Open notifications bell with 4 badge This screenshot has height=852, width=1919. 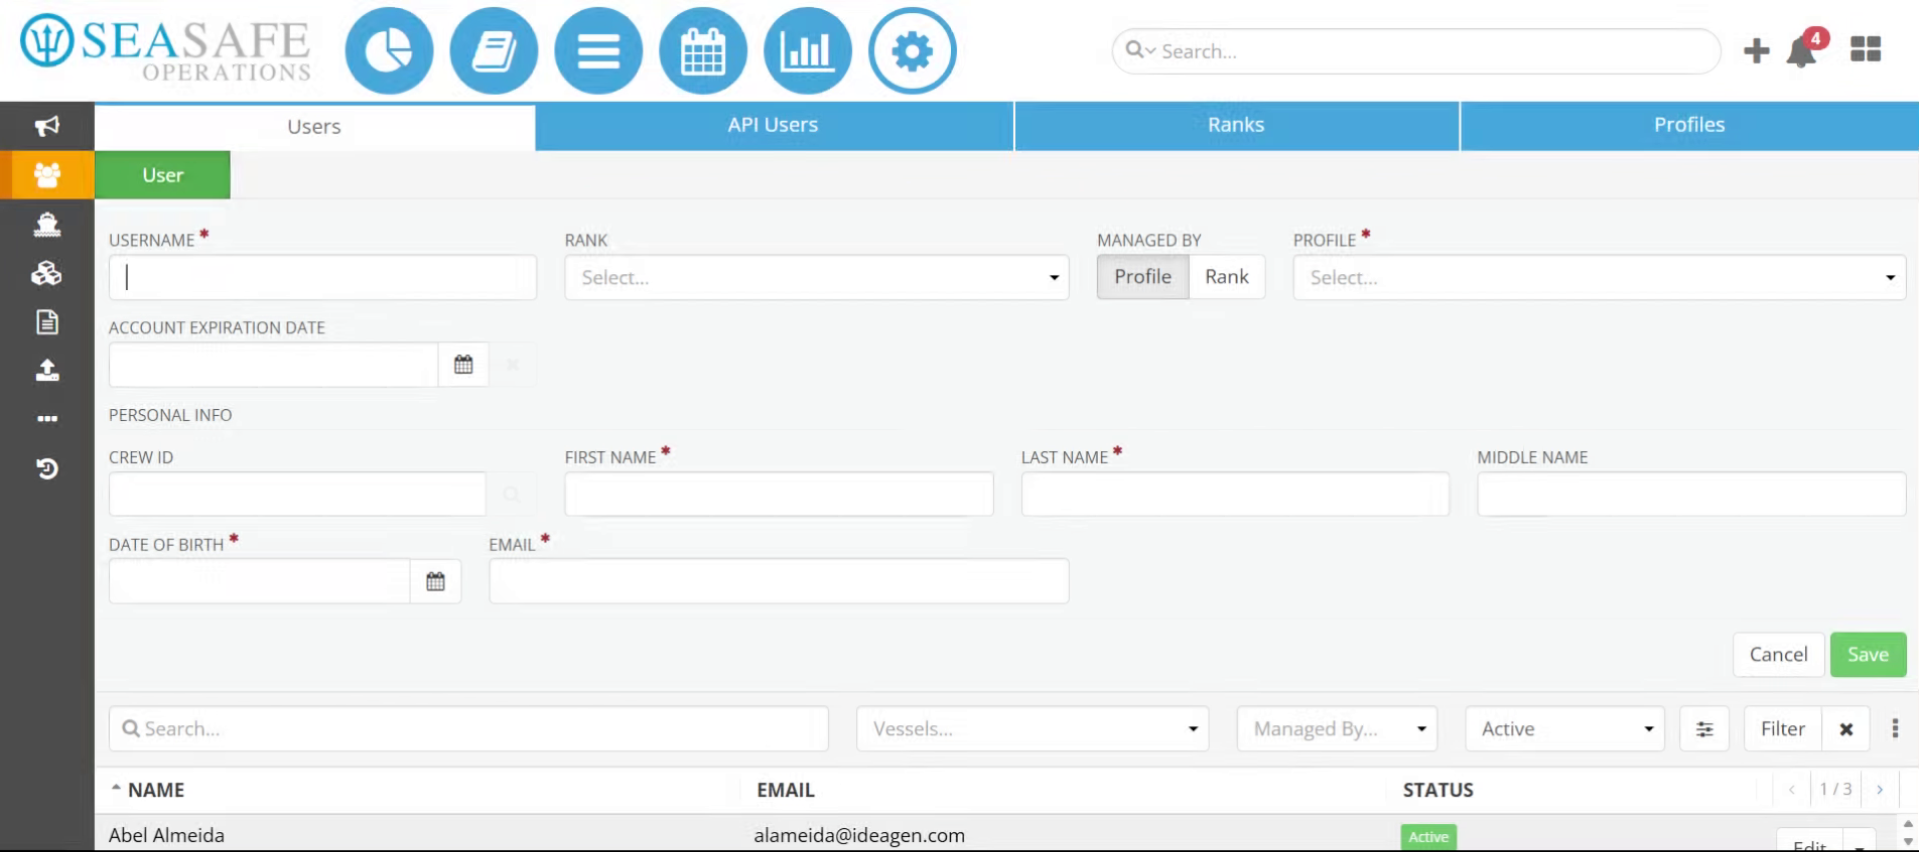pos(1806,49)
